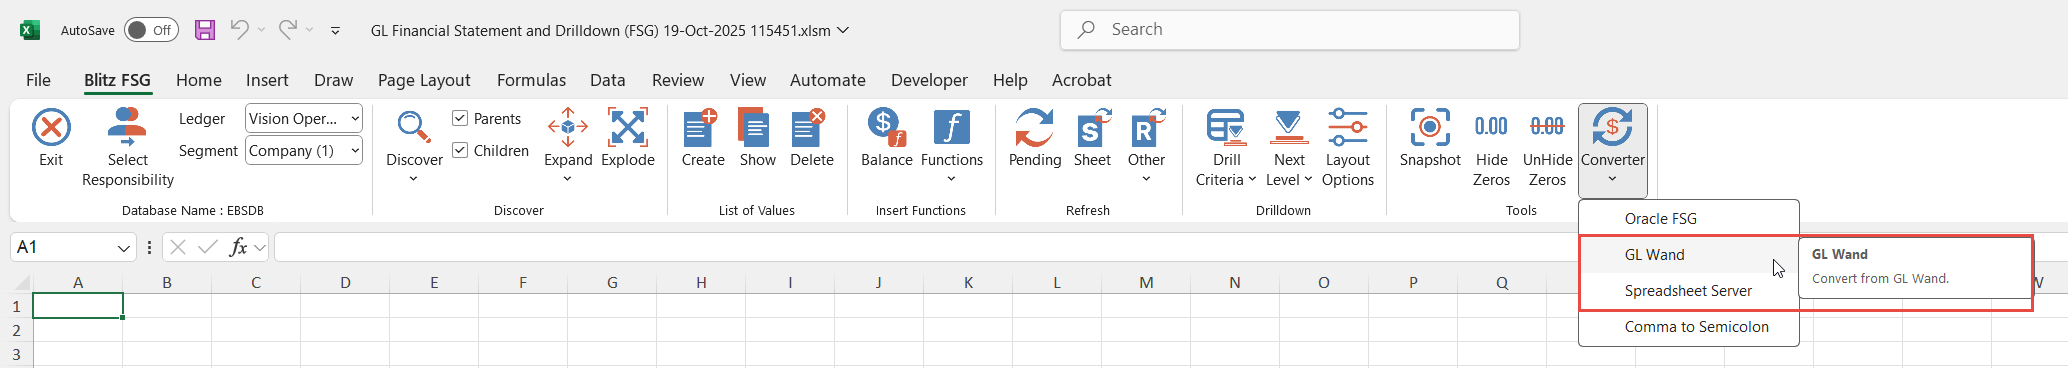
Task: Choose Oracle FSG from Converter menu
Action: tap(1688, 218)
